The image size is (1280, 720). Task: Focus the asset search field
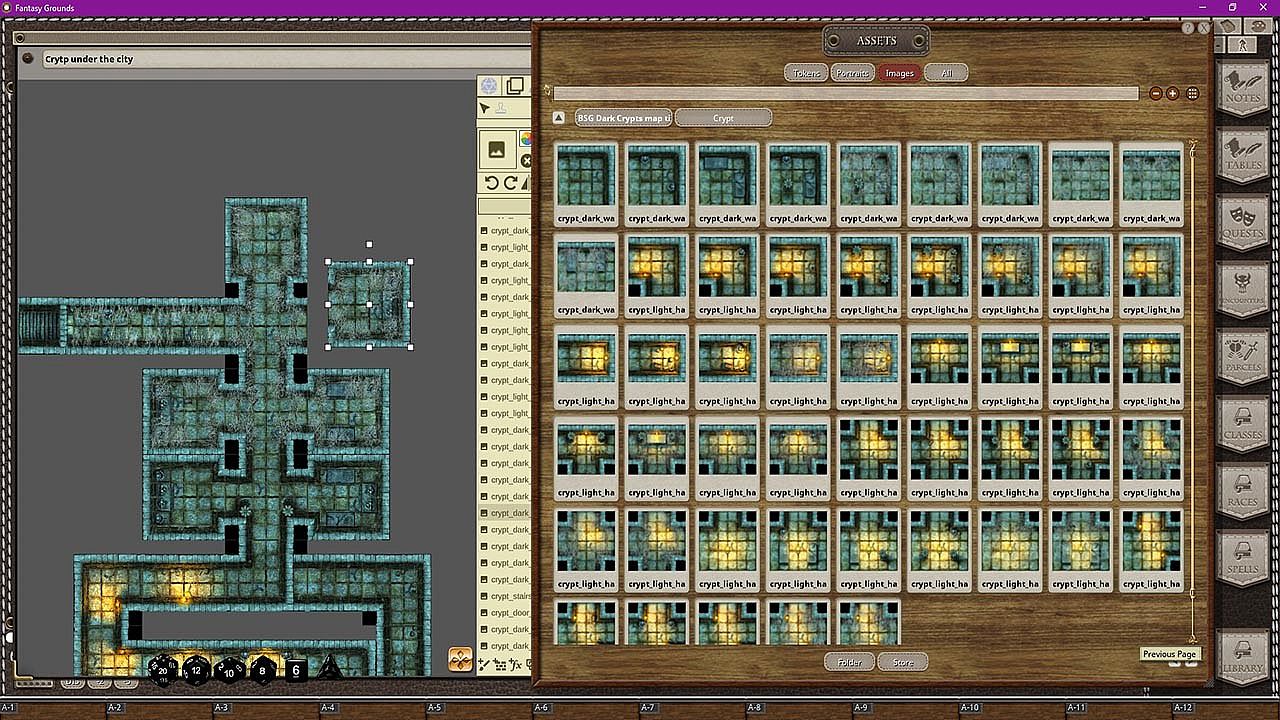point(846,93)
